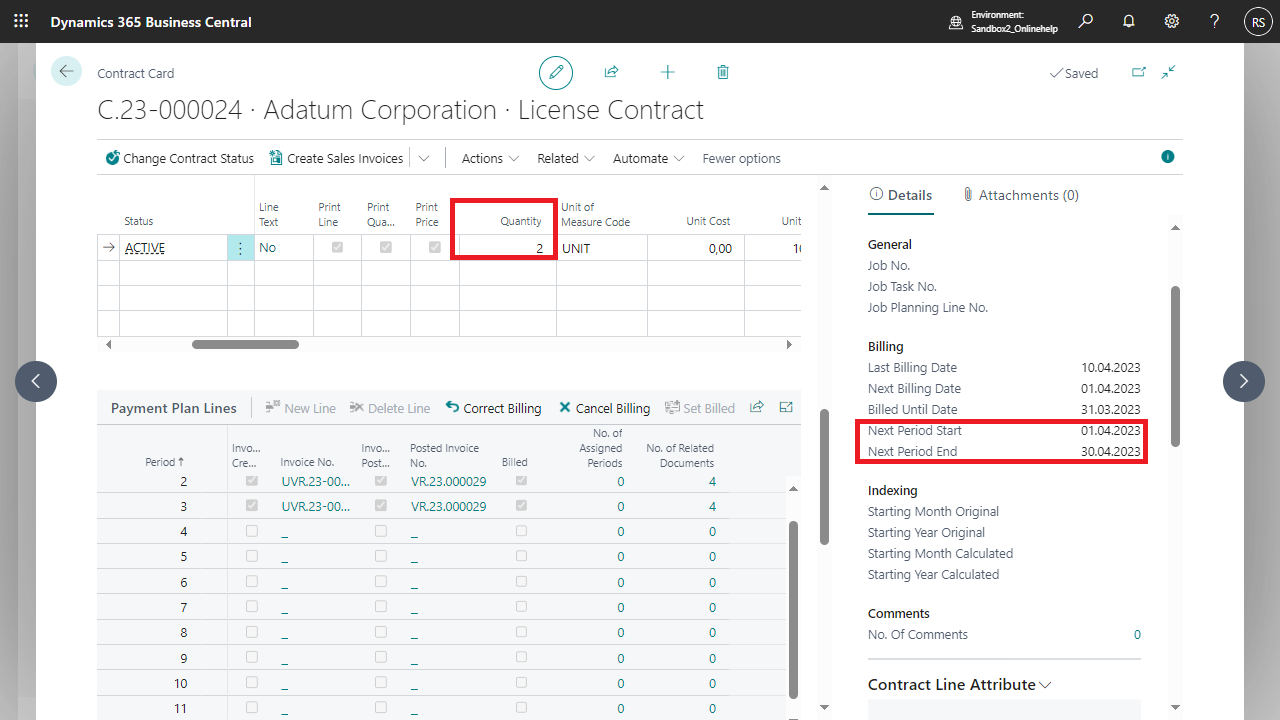Toggle Invoice Created checkbox for period 5
The height and width of the screenshot is (720, 1280).
[251, 556]
